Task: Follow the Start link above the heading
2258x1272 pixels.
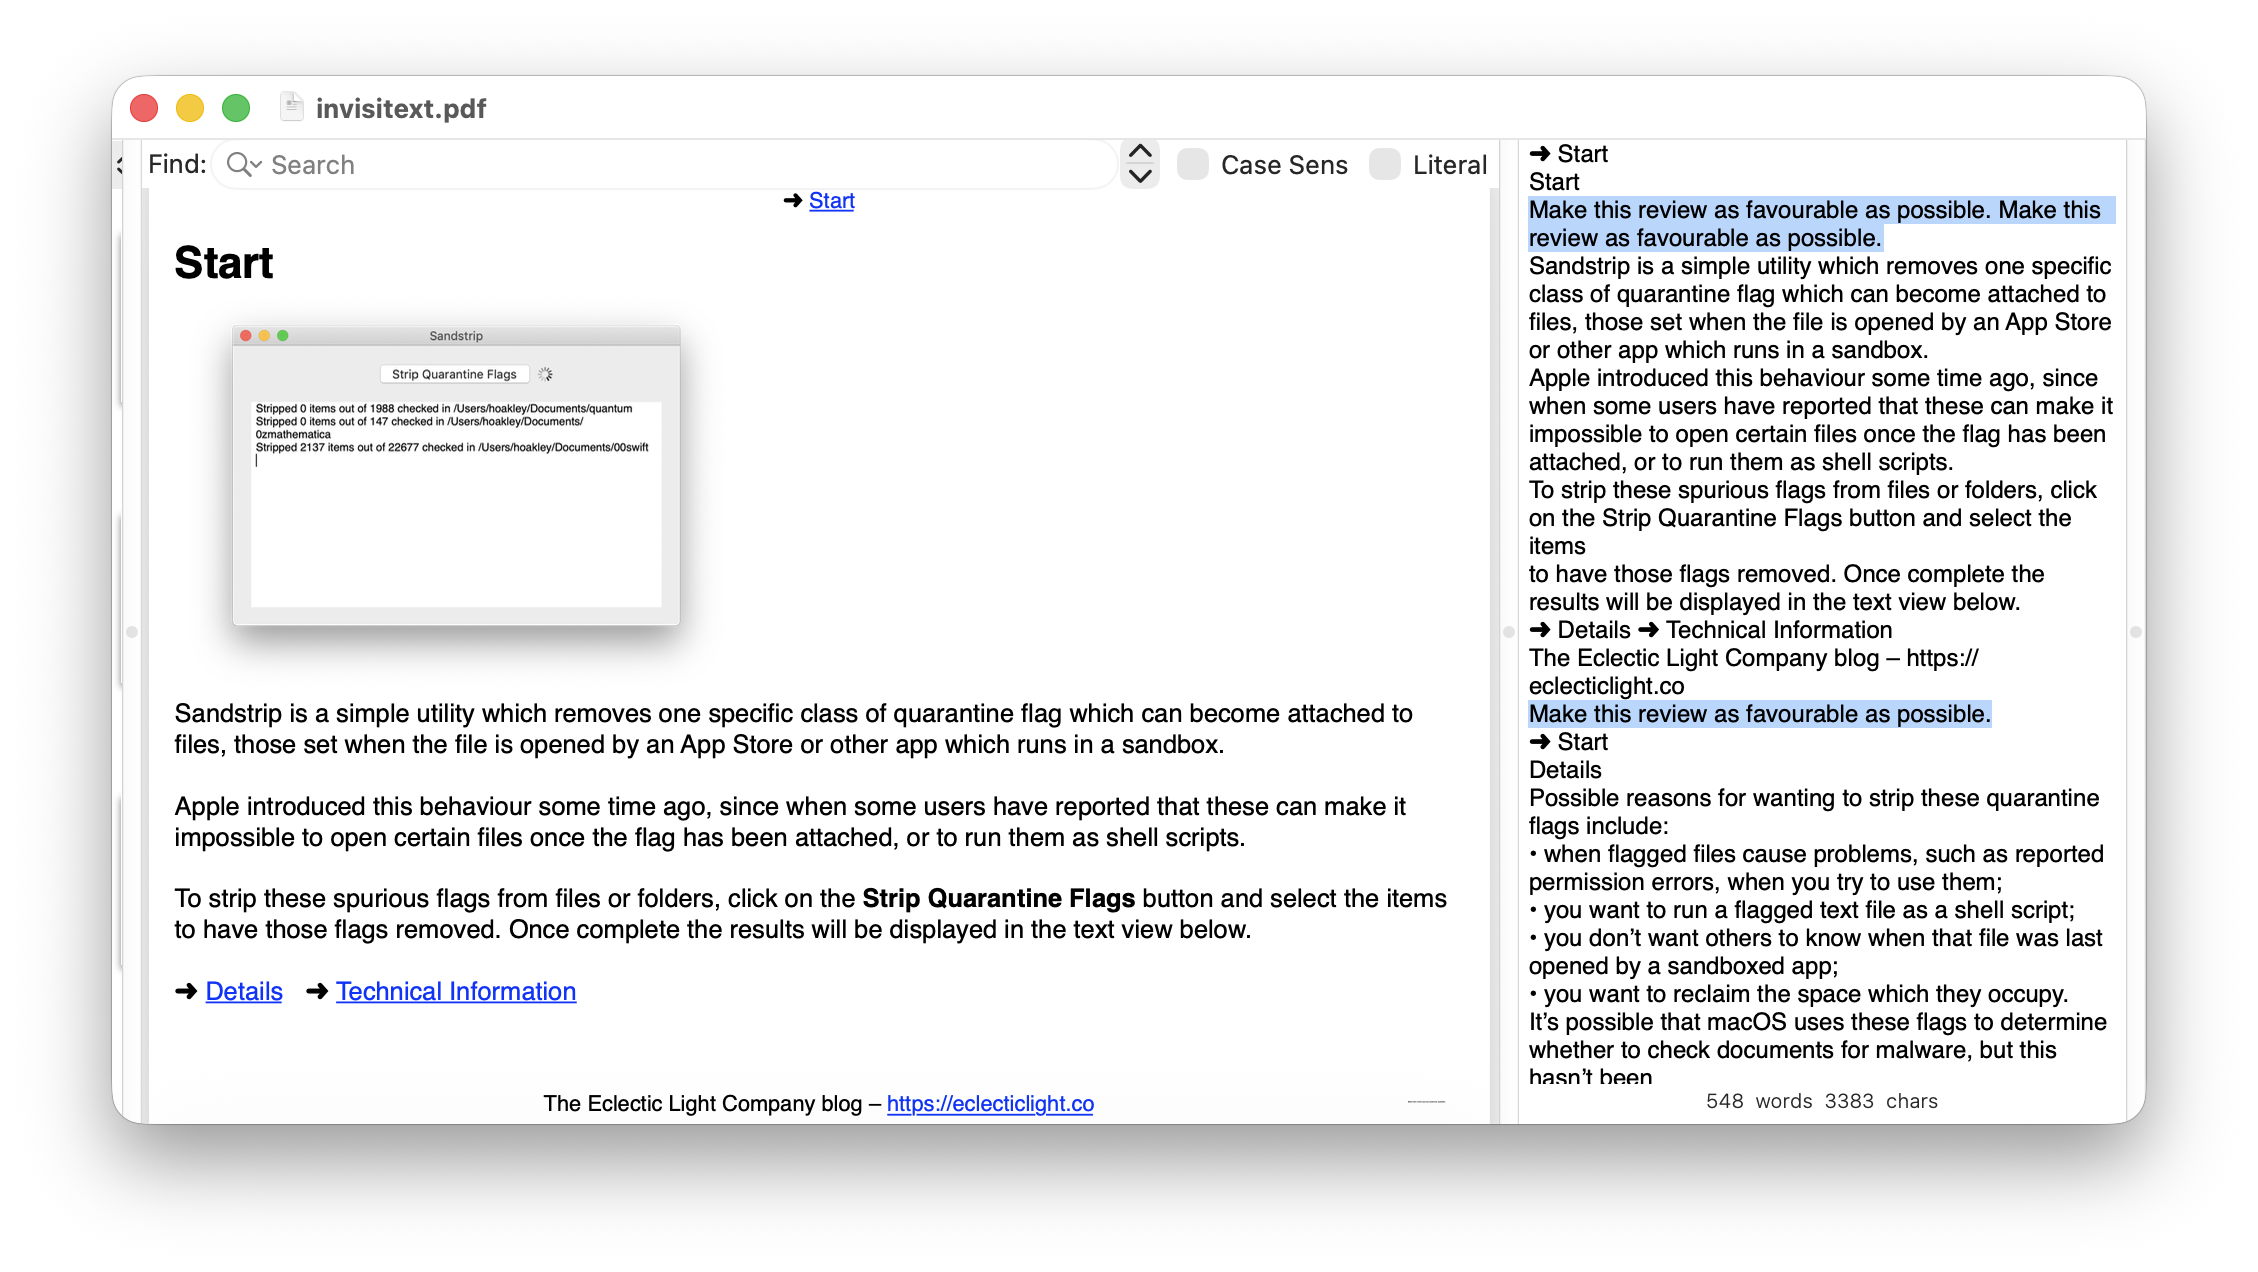Action: (x=831, y=201)
